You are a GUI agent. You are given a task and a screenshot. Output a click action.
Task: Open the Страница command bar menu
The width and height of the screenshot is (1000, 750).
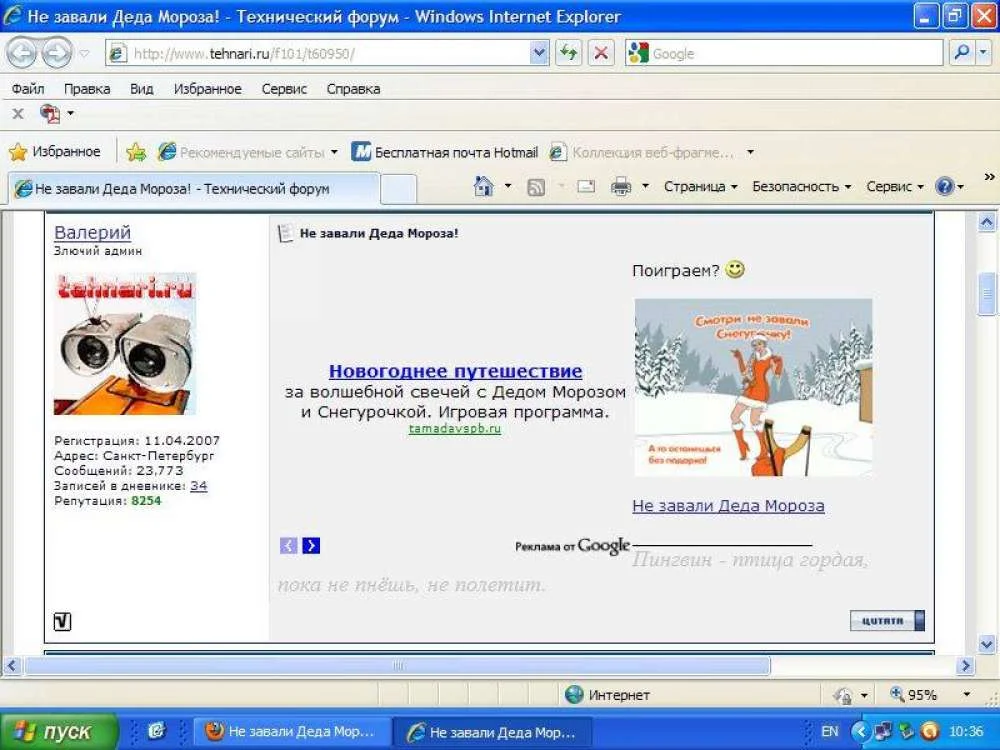[x=700, y=186]
